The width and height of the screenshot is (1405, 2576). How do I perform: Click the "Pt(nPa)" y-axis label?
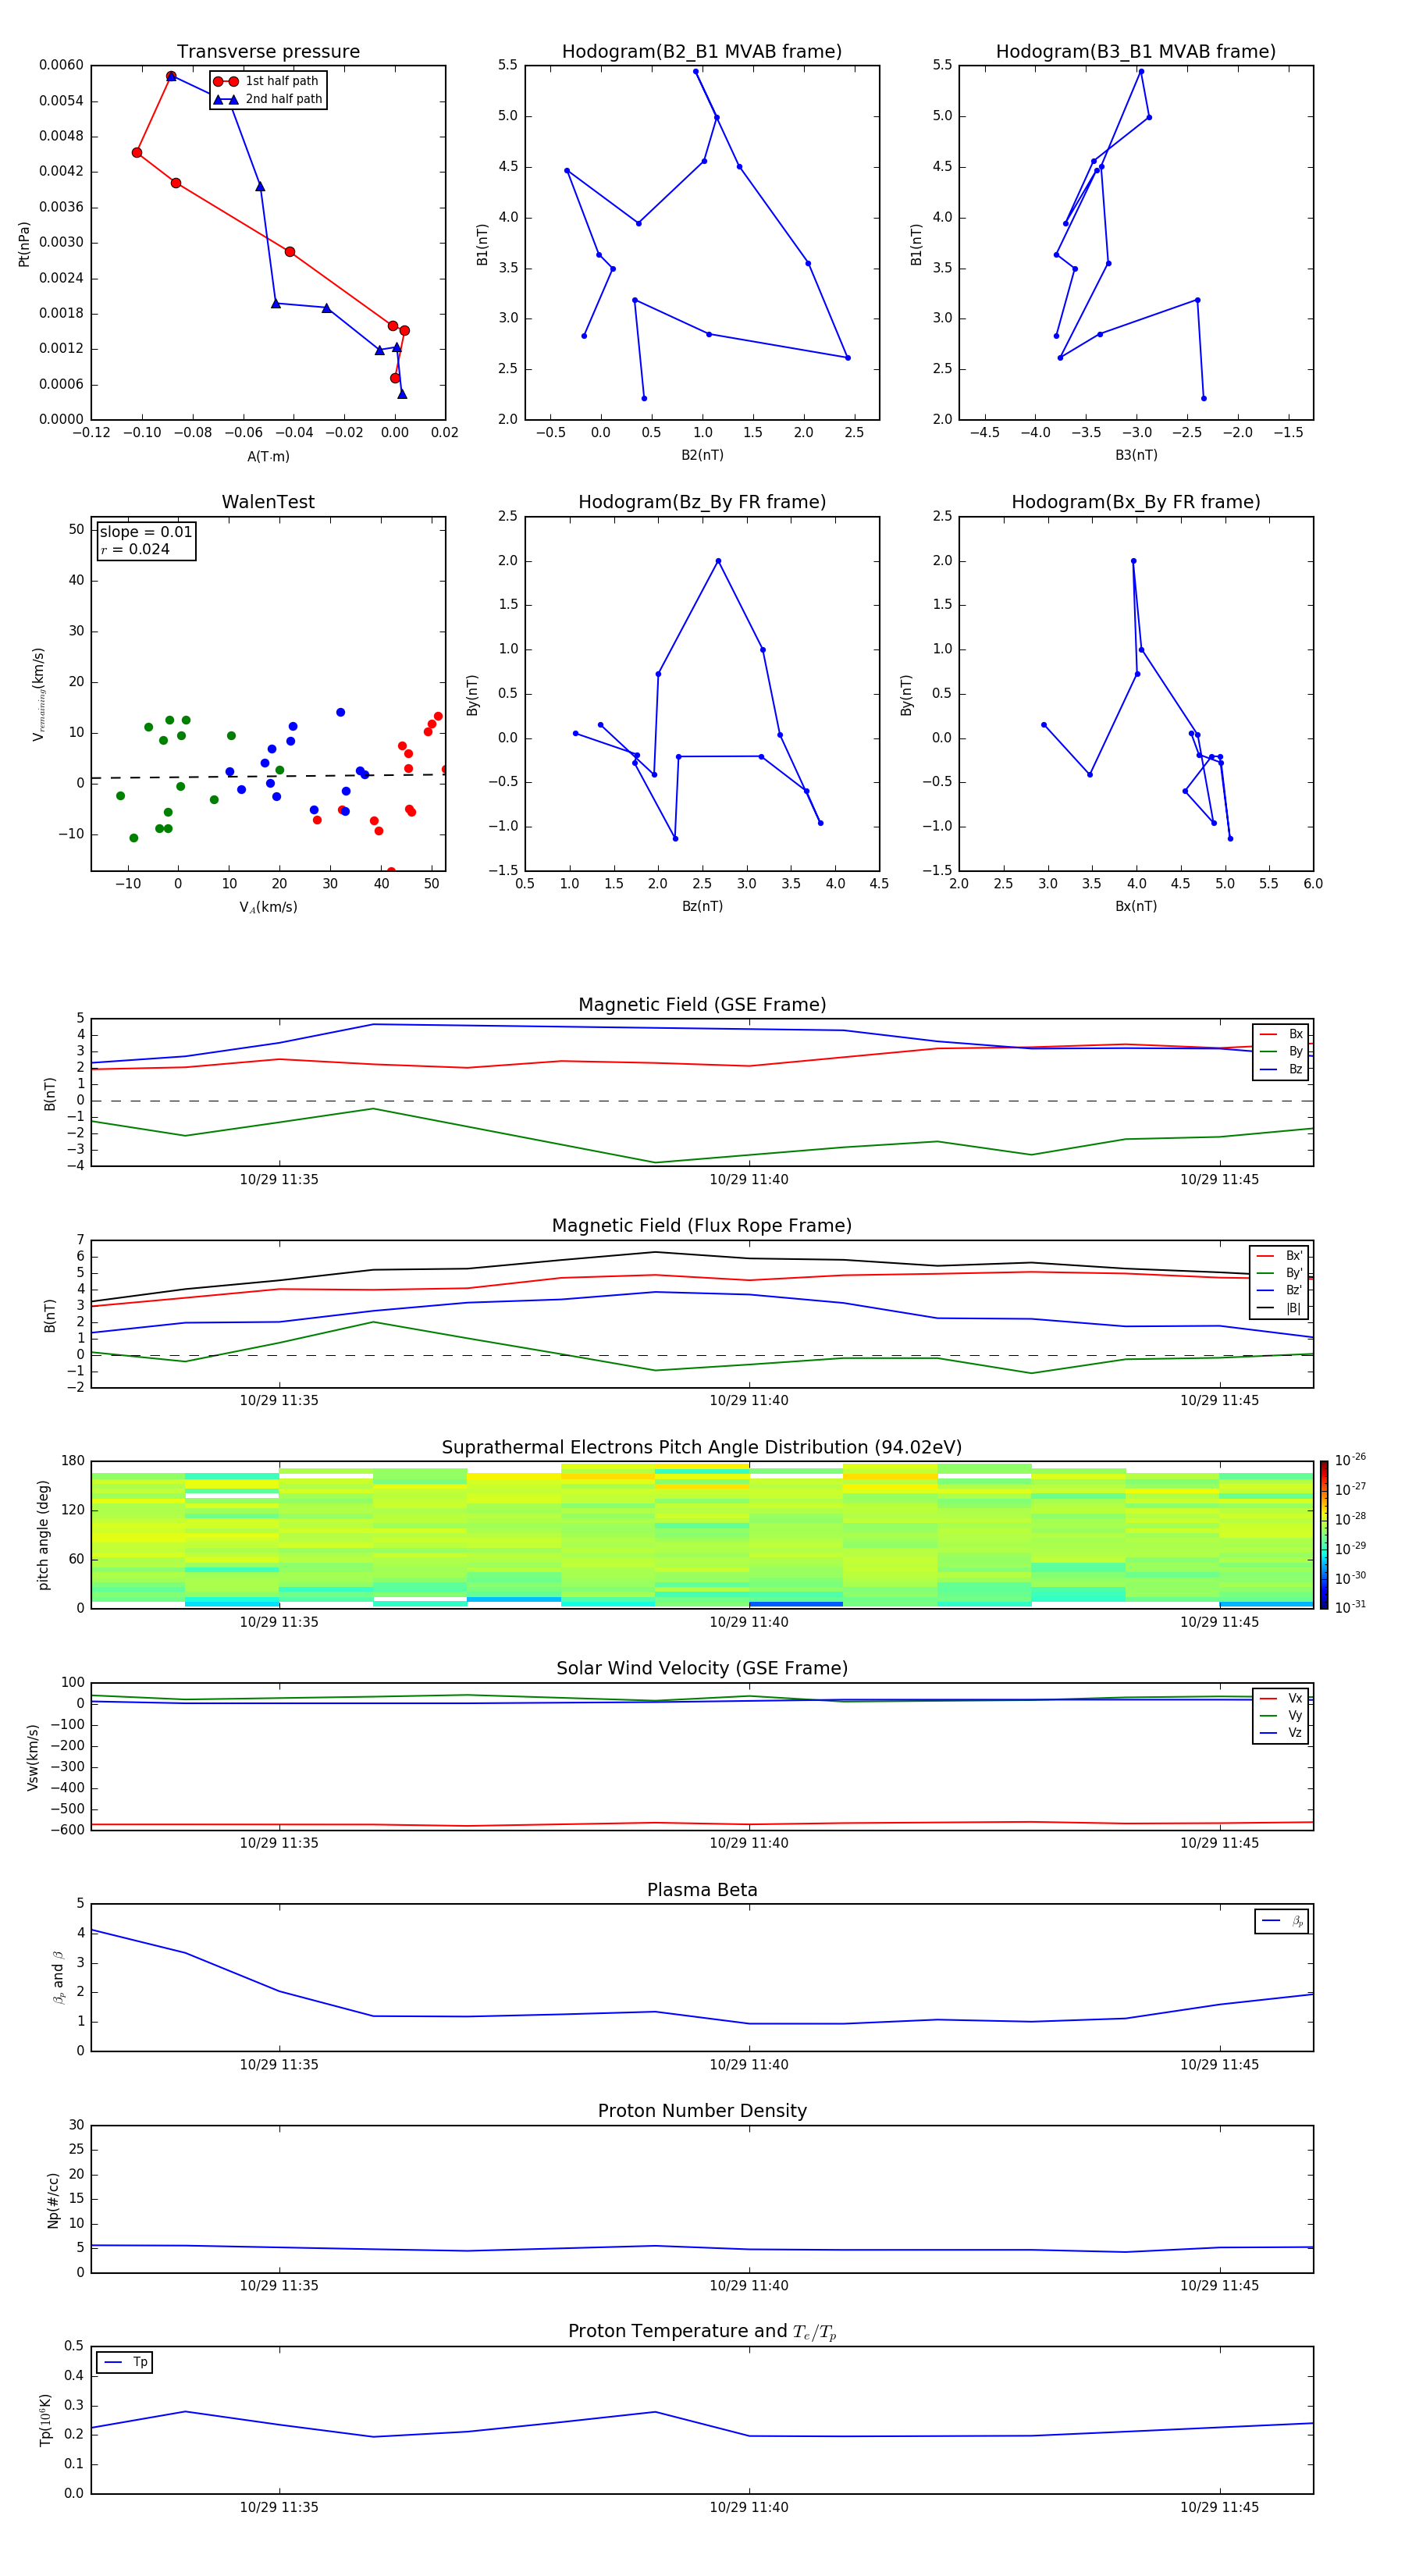click(24, 244)
